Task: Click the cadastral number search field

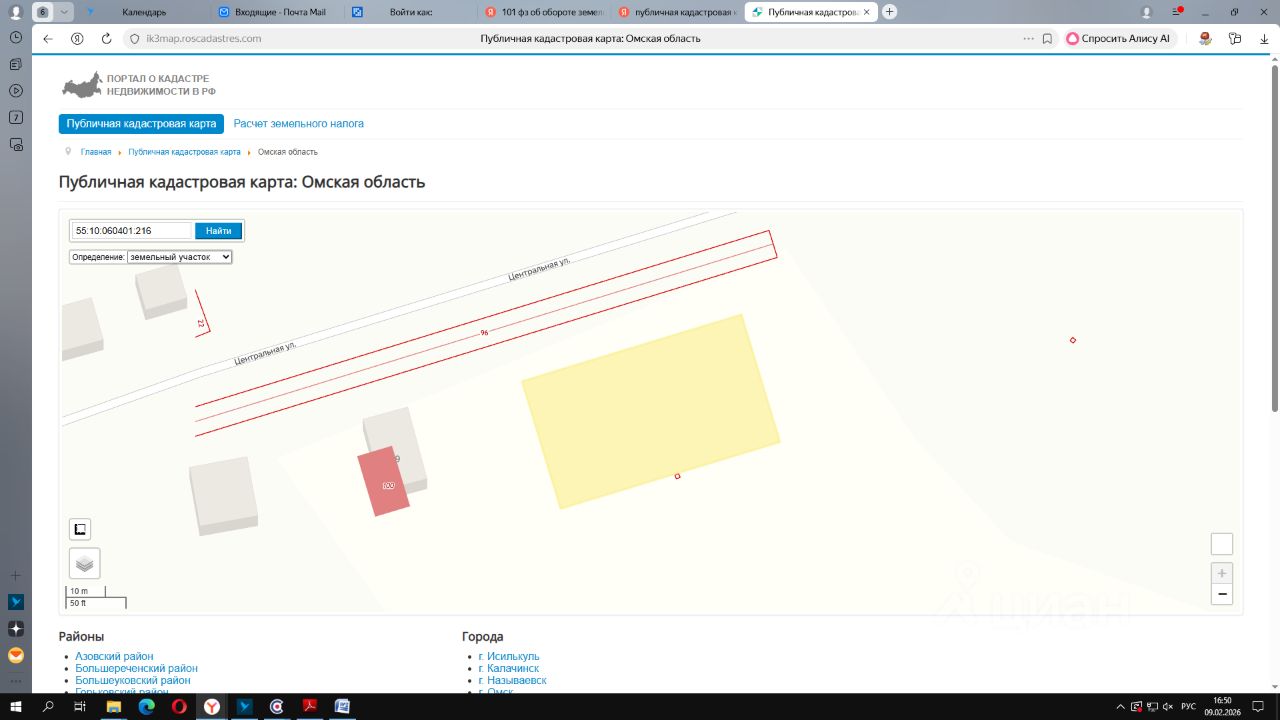Action: [131, 231]
